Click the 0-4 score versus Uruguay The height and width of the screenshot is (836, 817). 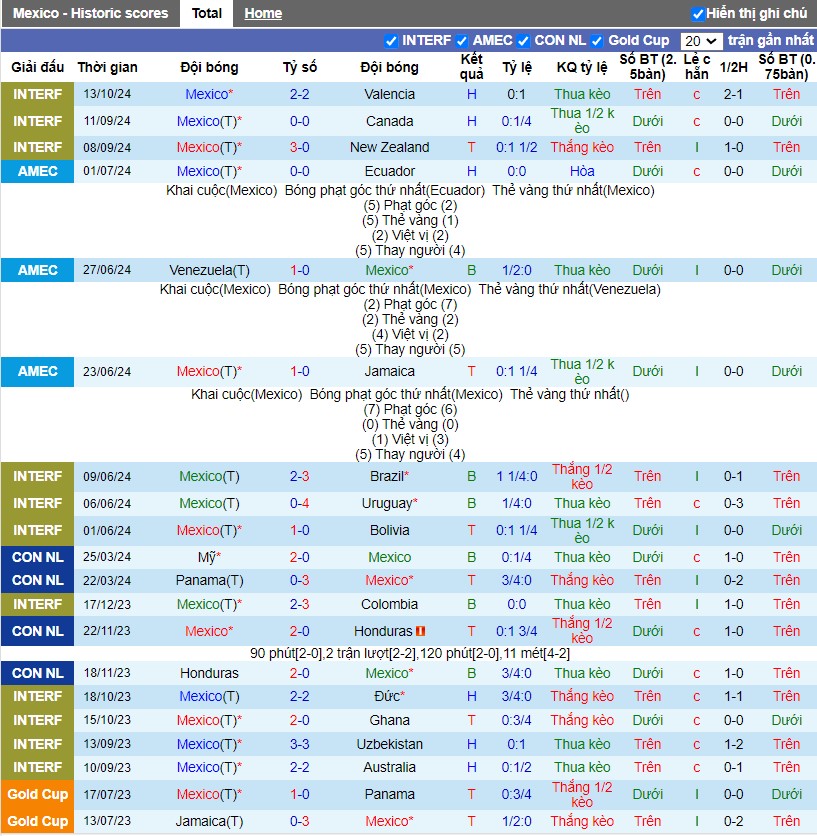[x=300, y=503]
